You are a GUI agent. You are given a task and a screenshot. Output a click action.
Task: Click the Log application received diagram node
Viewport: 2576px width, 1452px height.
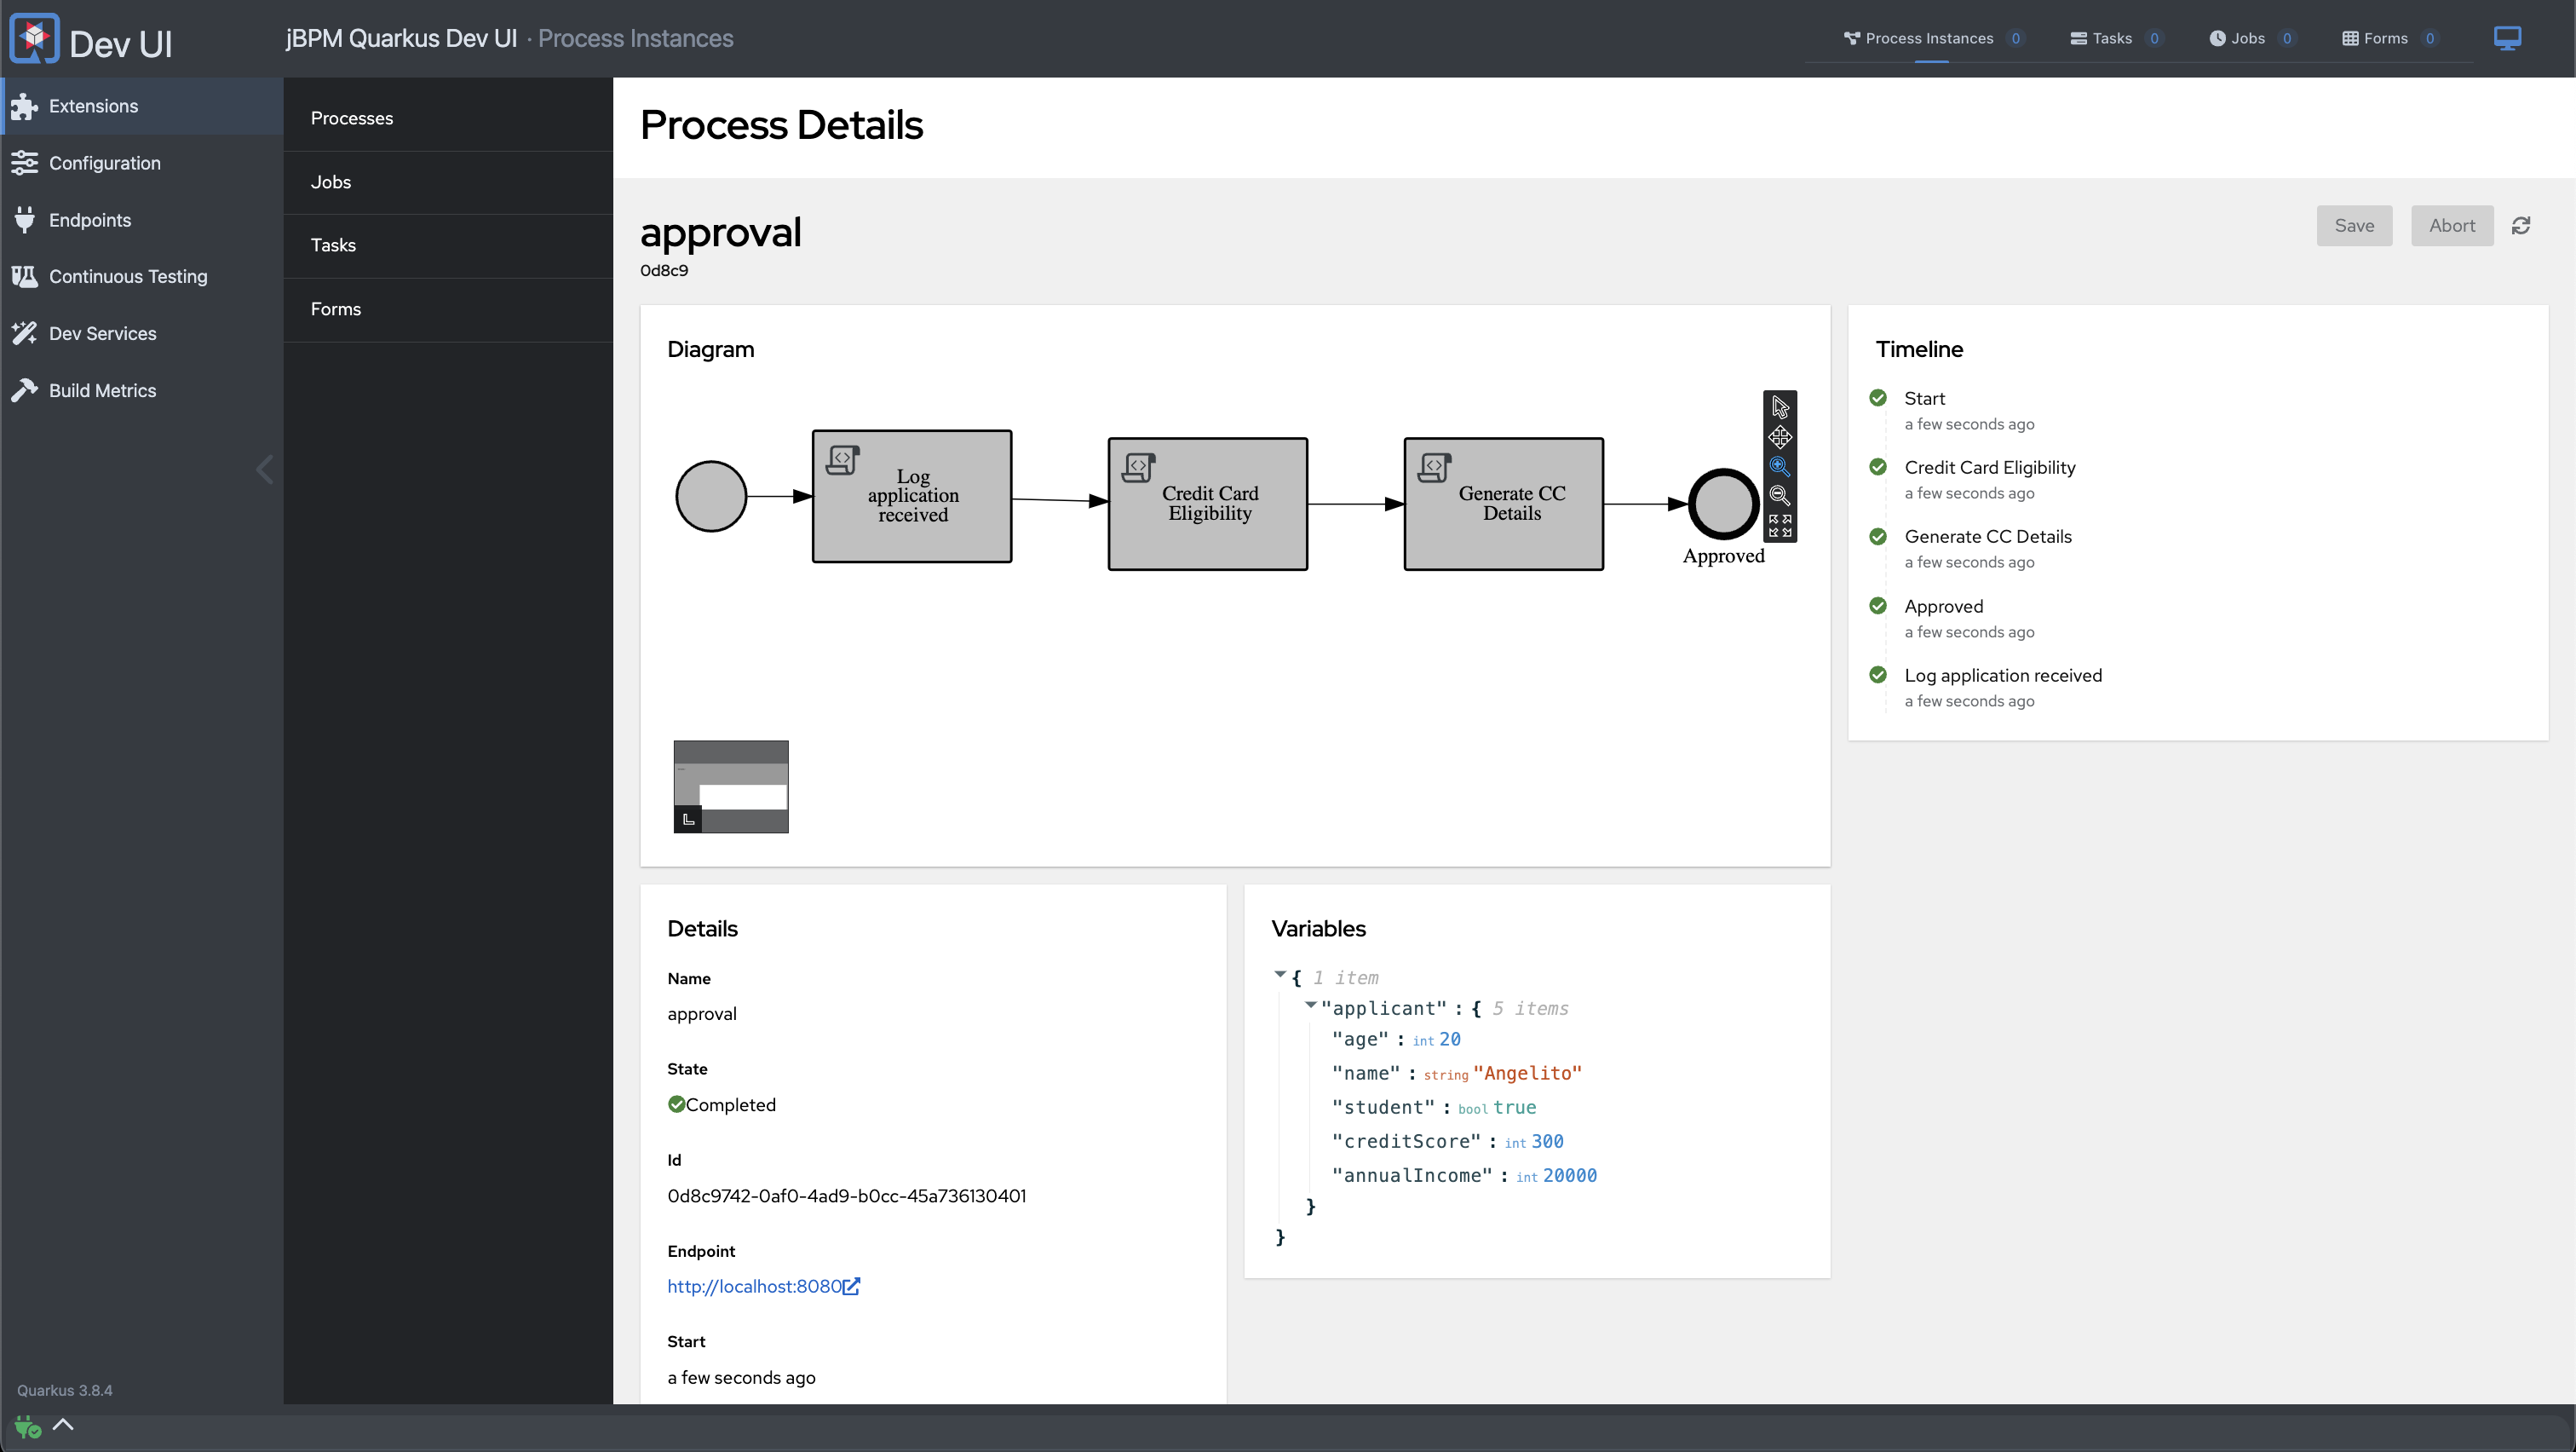click(x=912, y=496)
